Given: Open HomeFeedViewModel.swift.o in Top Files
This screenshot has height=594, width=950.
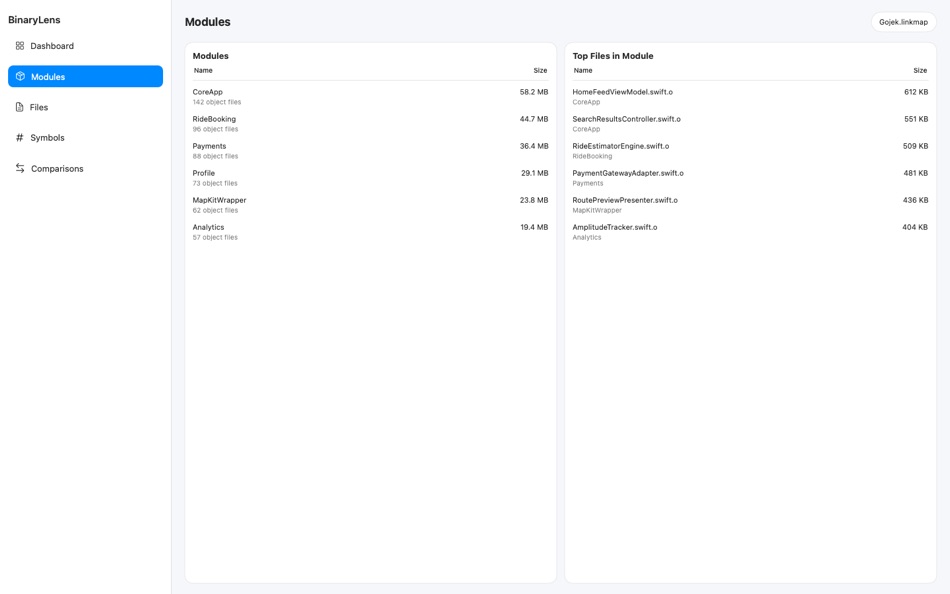Looking at the screenshot, I should point(750,95).
